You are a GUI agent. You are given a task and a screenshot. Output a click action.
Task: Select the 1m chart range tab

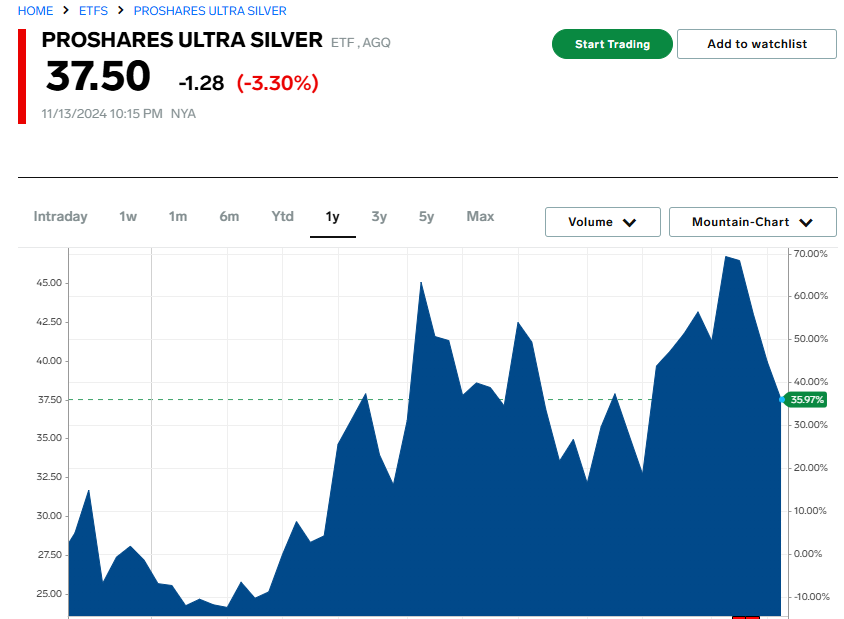click(x=178, y=216)
